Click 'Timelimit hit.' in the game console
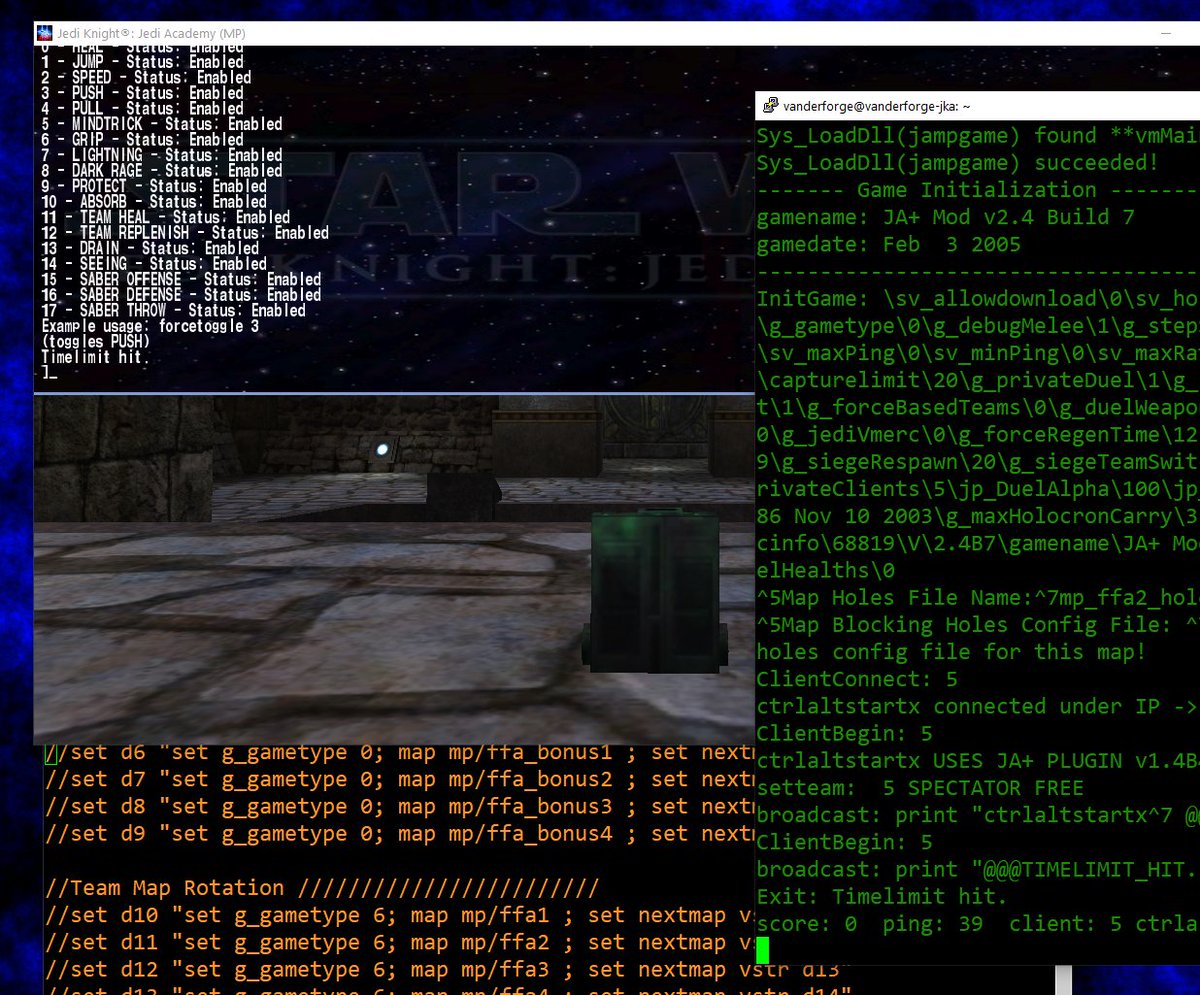The image size is (1200, 995). click(96, 357)
